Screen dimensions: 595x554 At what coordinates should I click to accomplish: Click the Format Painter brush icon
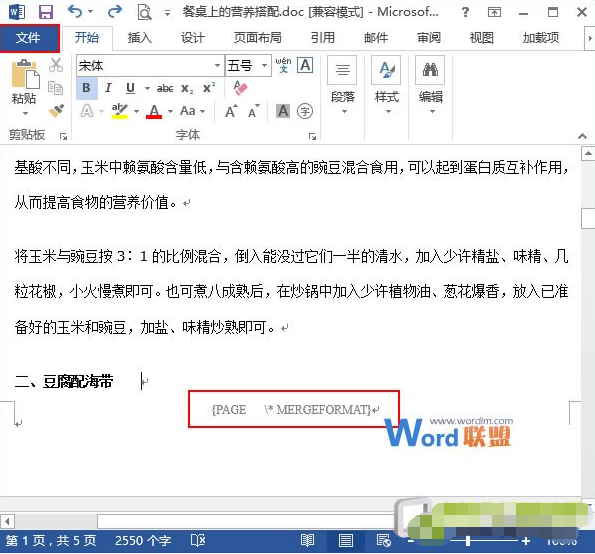56,111
